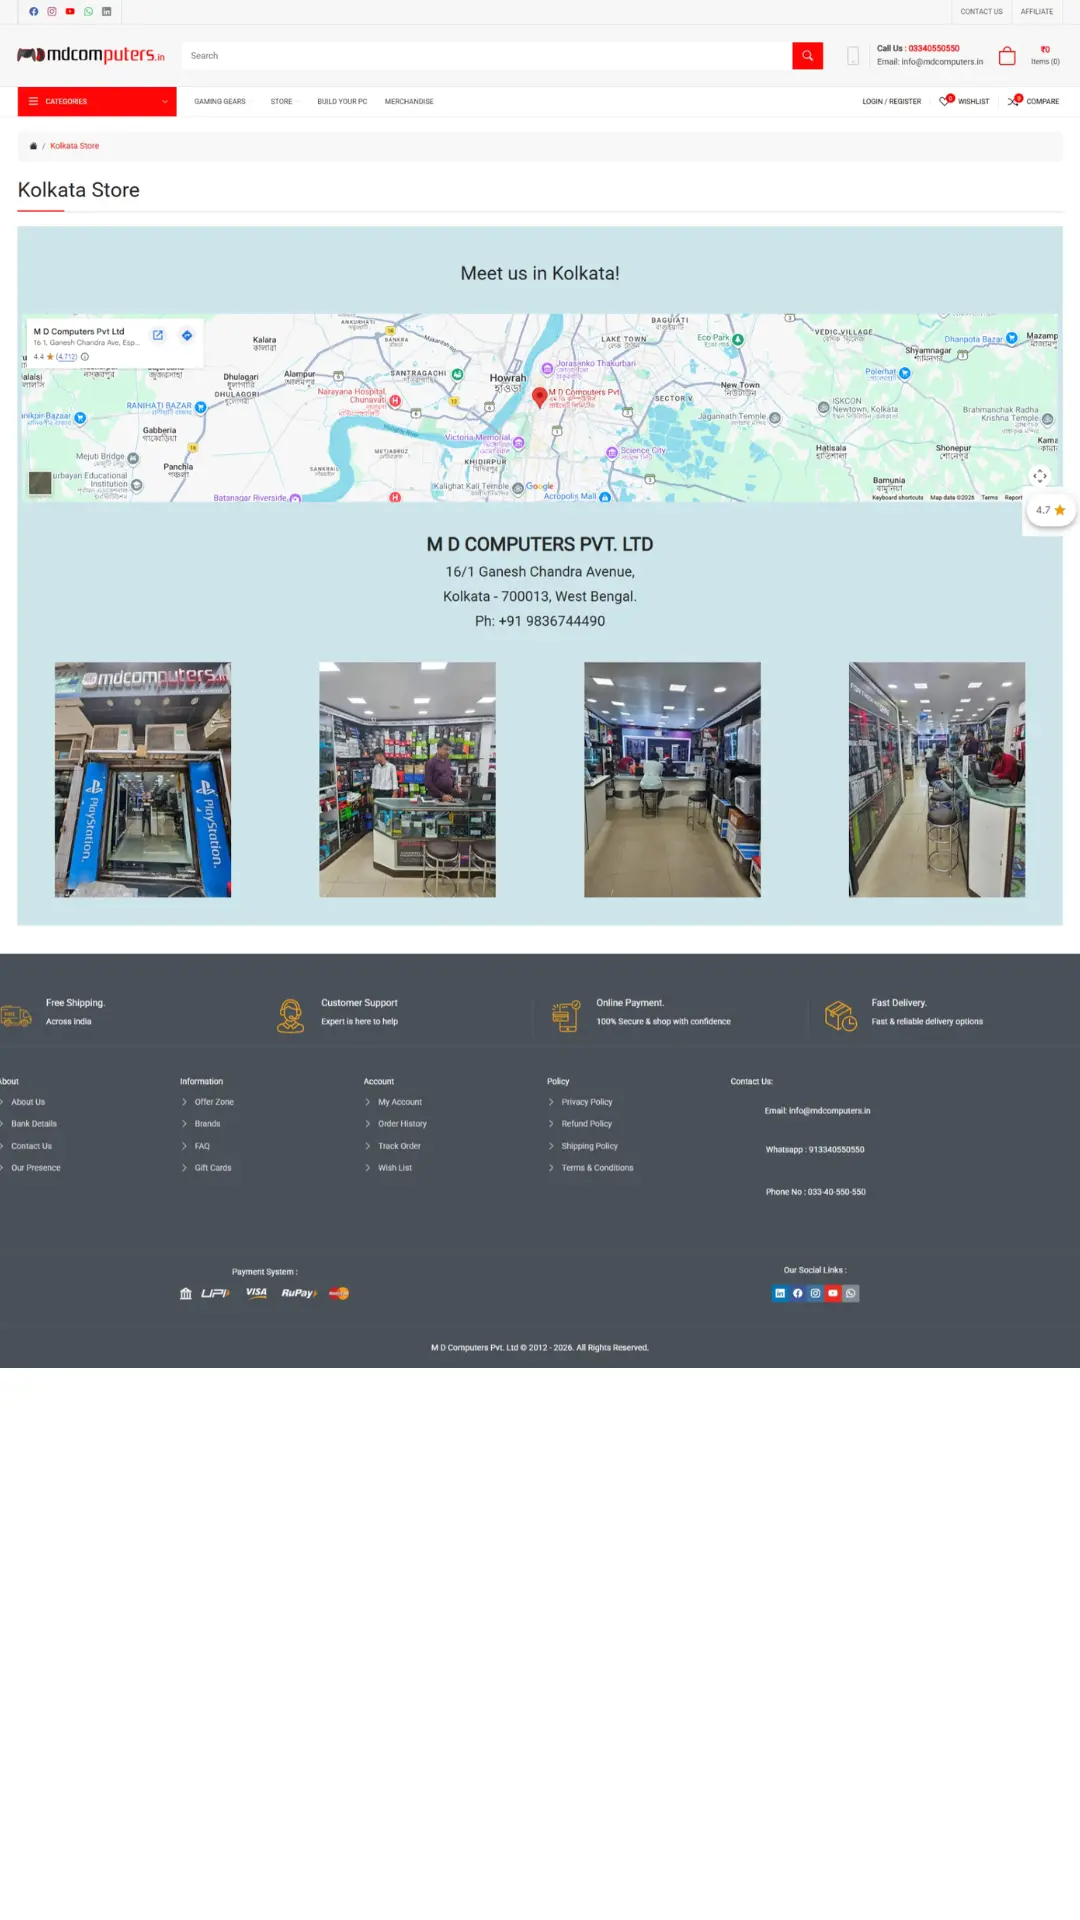Open store photo with staff at long counter
Screen dimensions: 1080x1920
937,780
